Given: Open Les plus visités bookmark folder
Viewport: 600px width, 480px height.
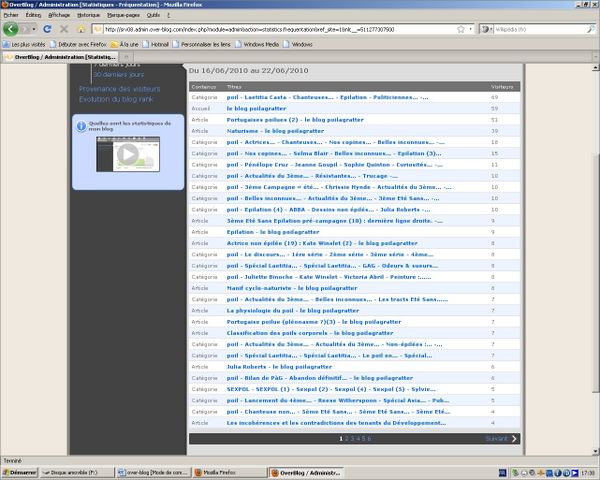Looking at the screenshot, I should click(24, 44).
